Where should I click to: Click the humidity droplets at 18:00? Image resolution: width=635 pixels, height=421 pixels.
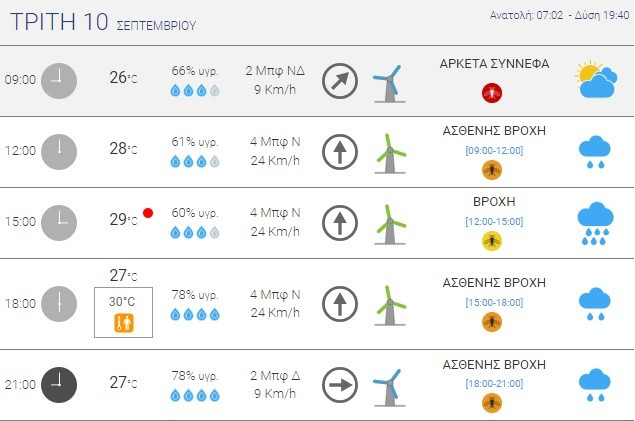(x=195, y=314)
